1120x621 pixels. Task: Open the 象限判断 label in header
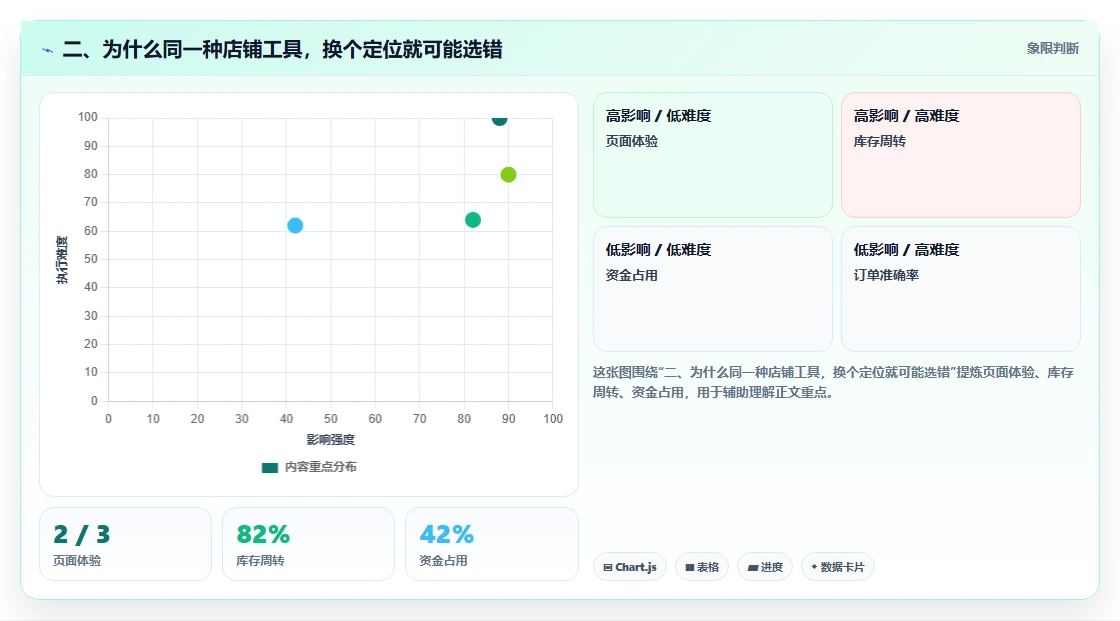click(x=1052, y=48)
